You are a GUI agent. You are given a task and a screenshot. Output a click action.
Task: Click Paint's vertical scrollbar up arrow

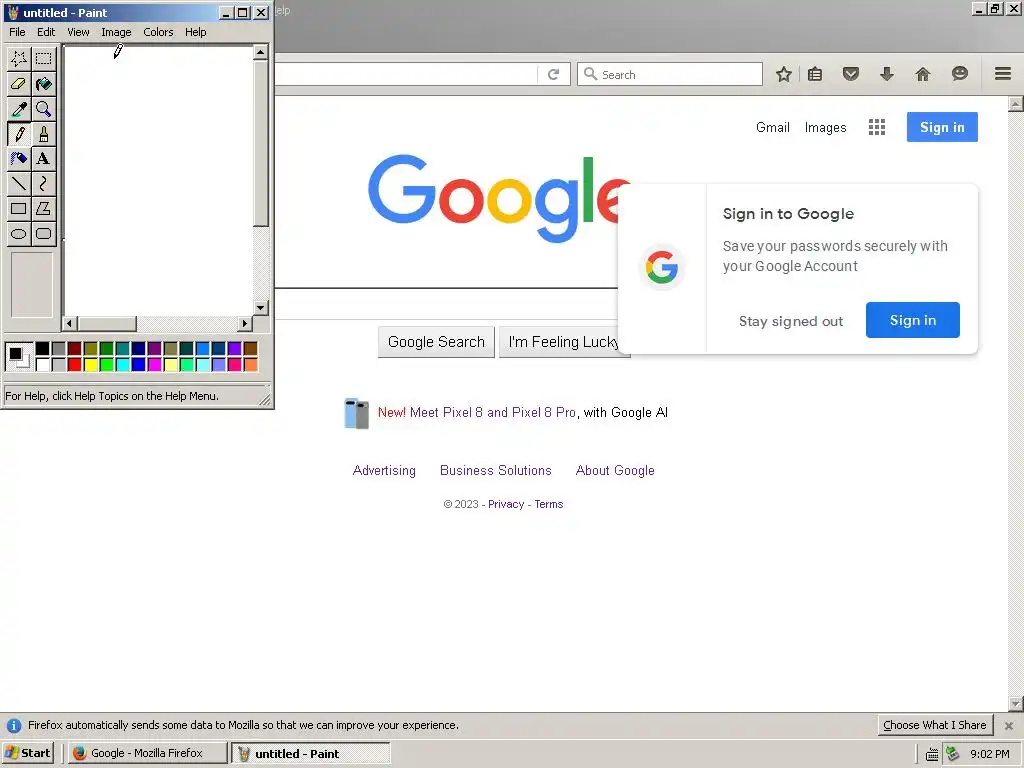click(261, 52)
